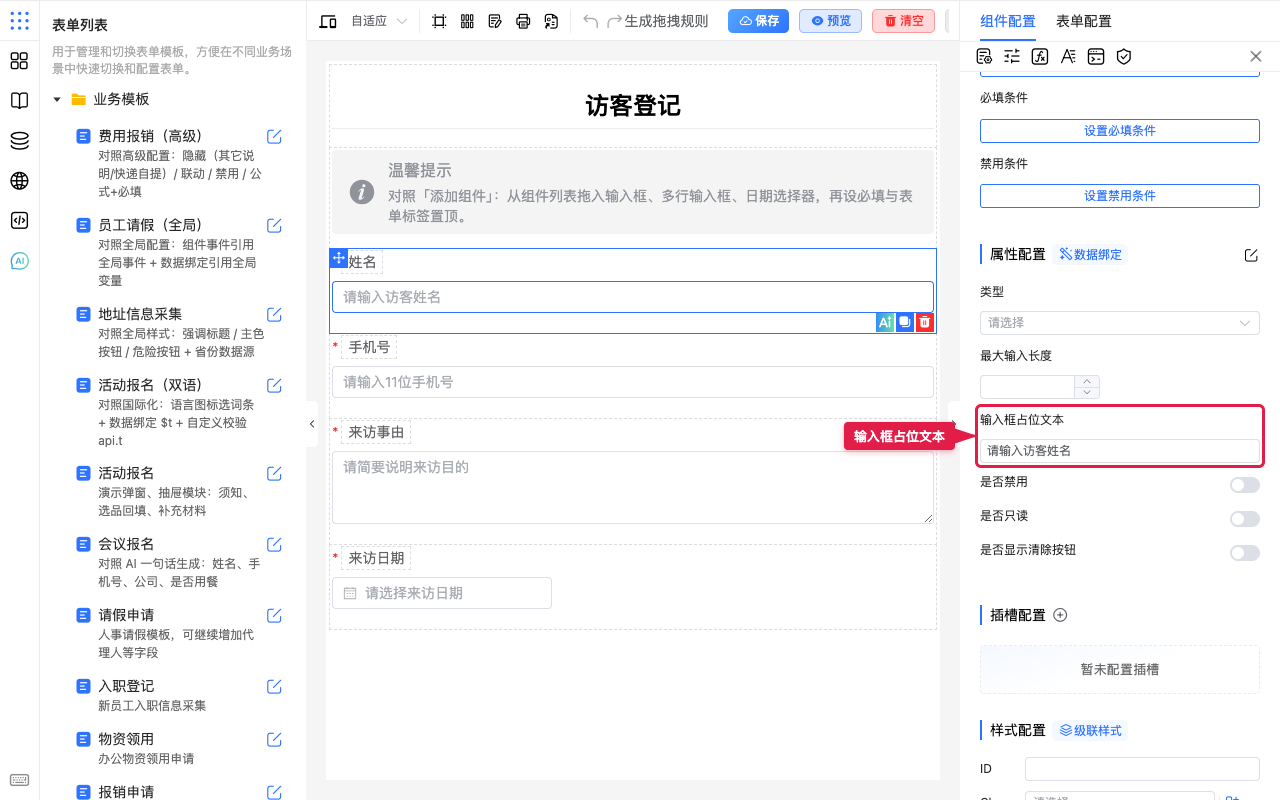Click the 级联样式 tag
1280x800 pixels.
[x=1091, y=731]
